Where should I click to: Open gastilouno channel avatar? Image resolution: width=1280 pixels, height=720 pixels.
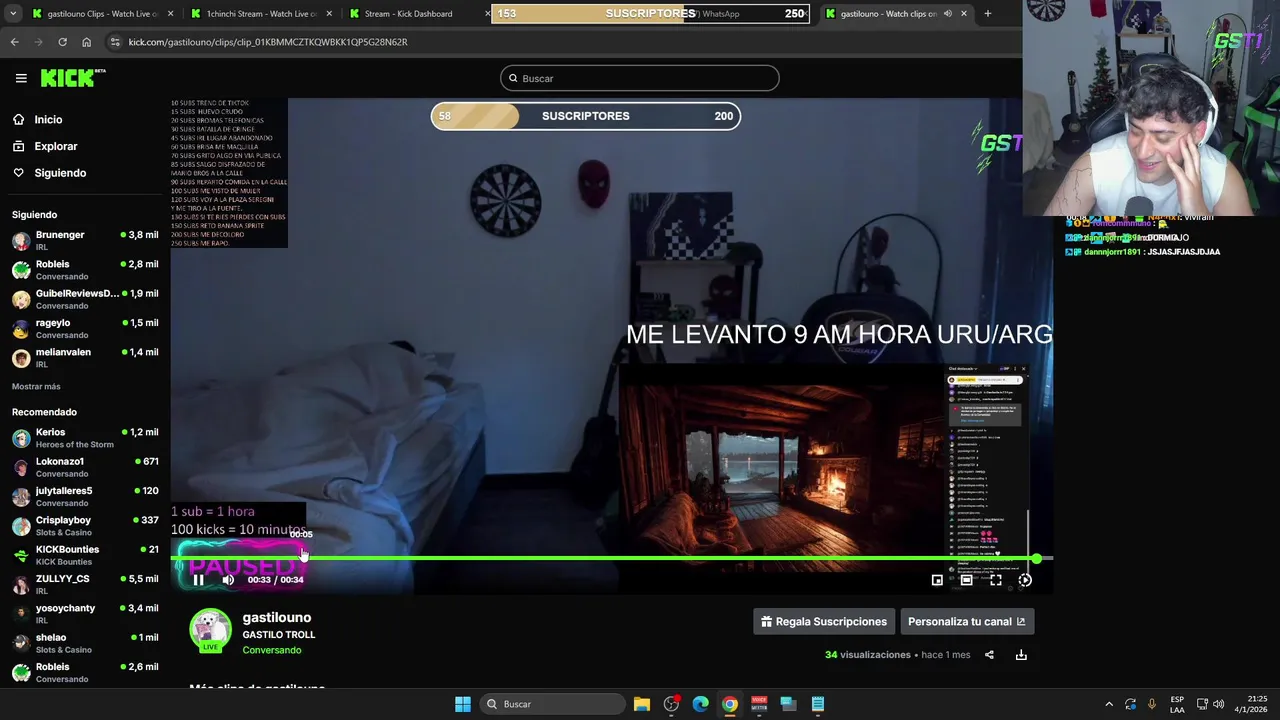210,630
